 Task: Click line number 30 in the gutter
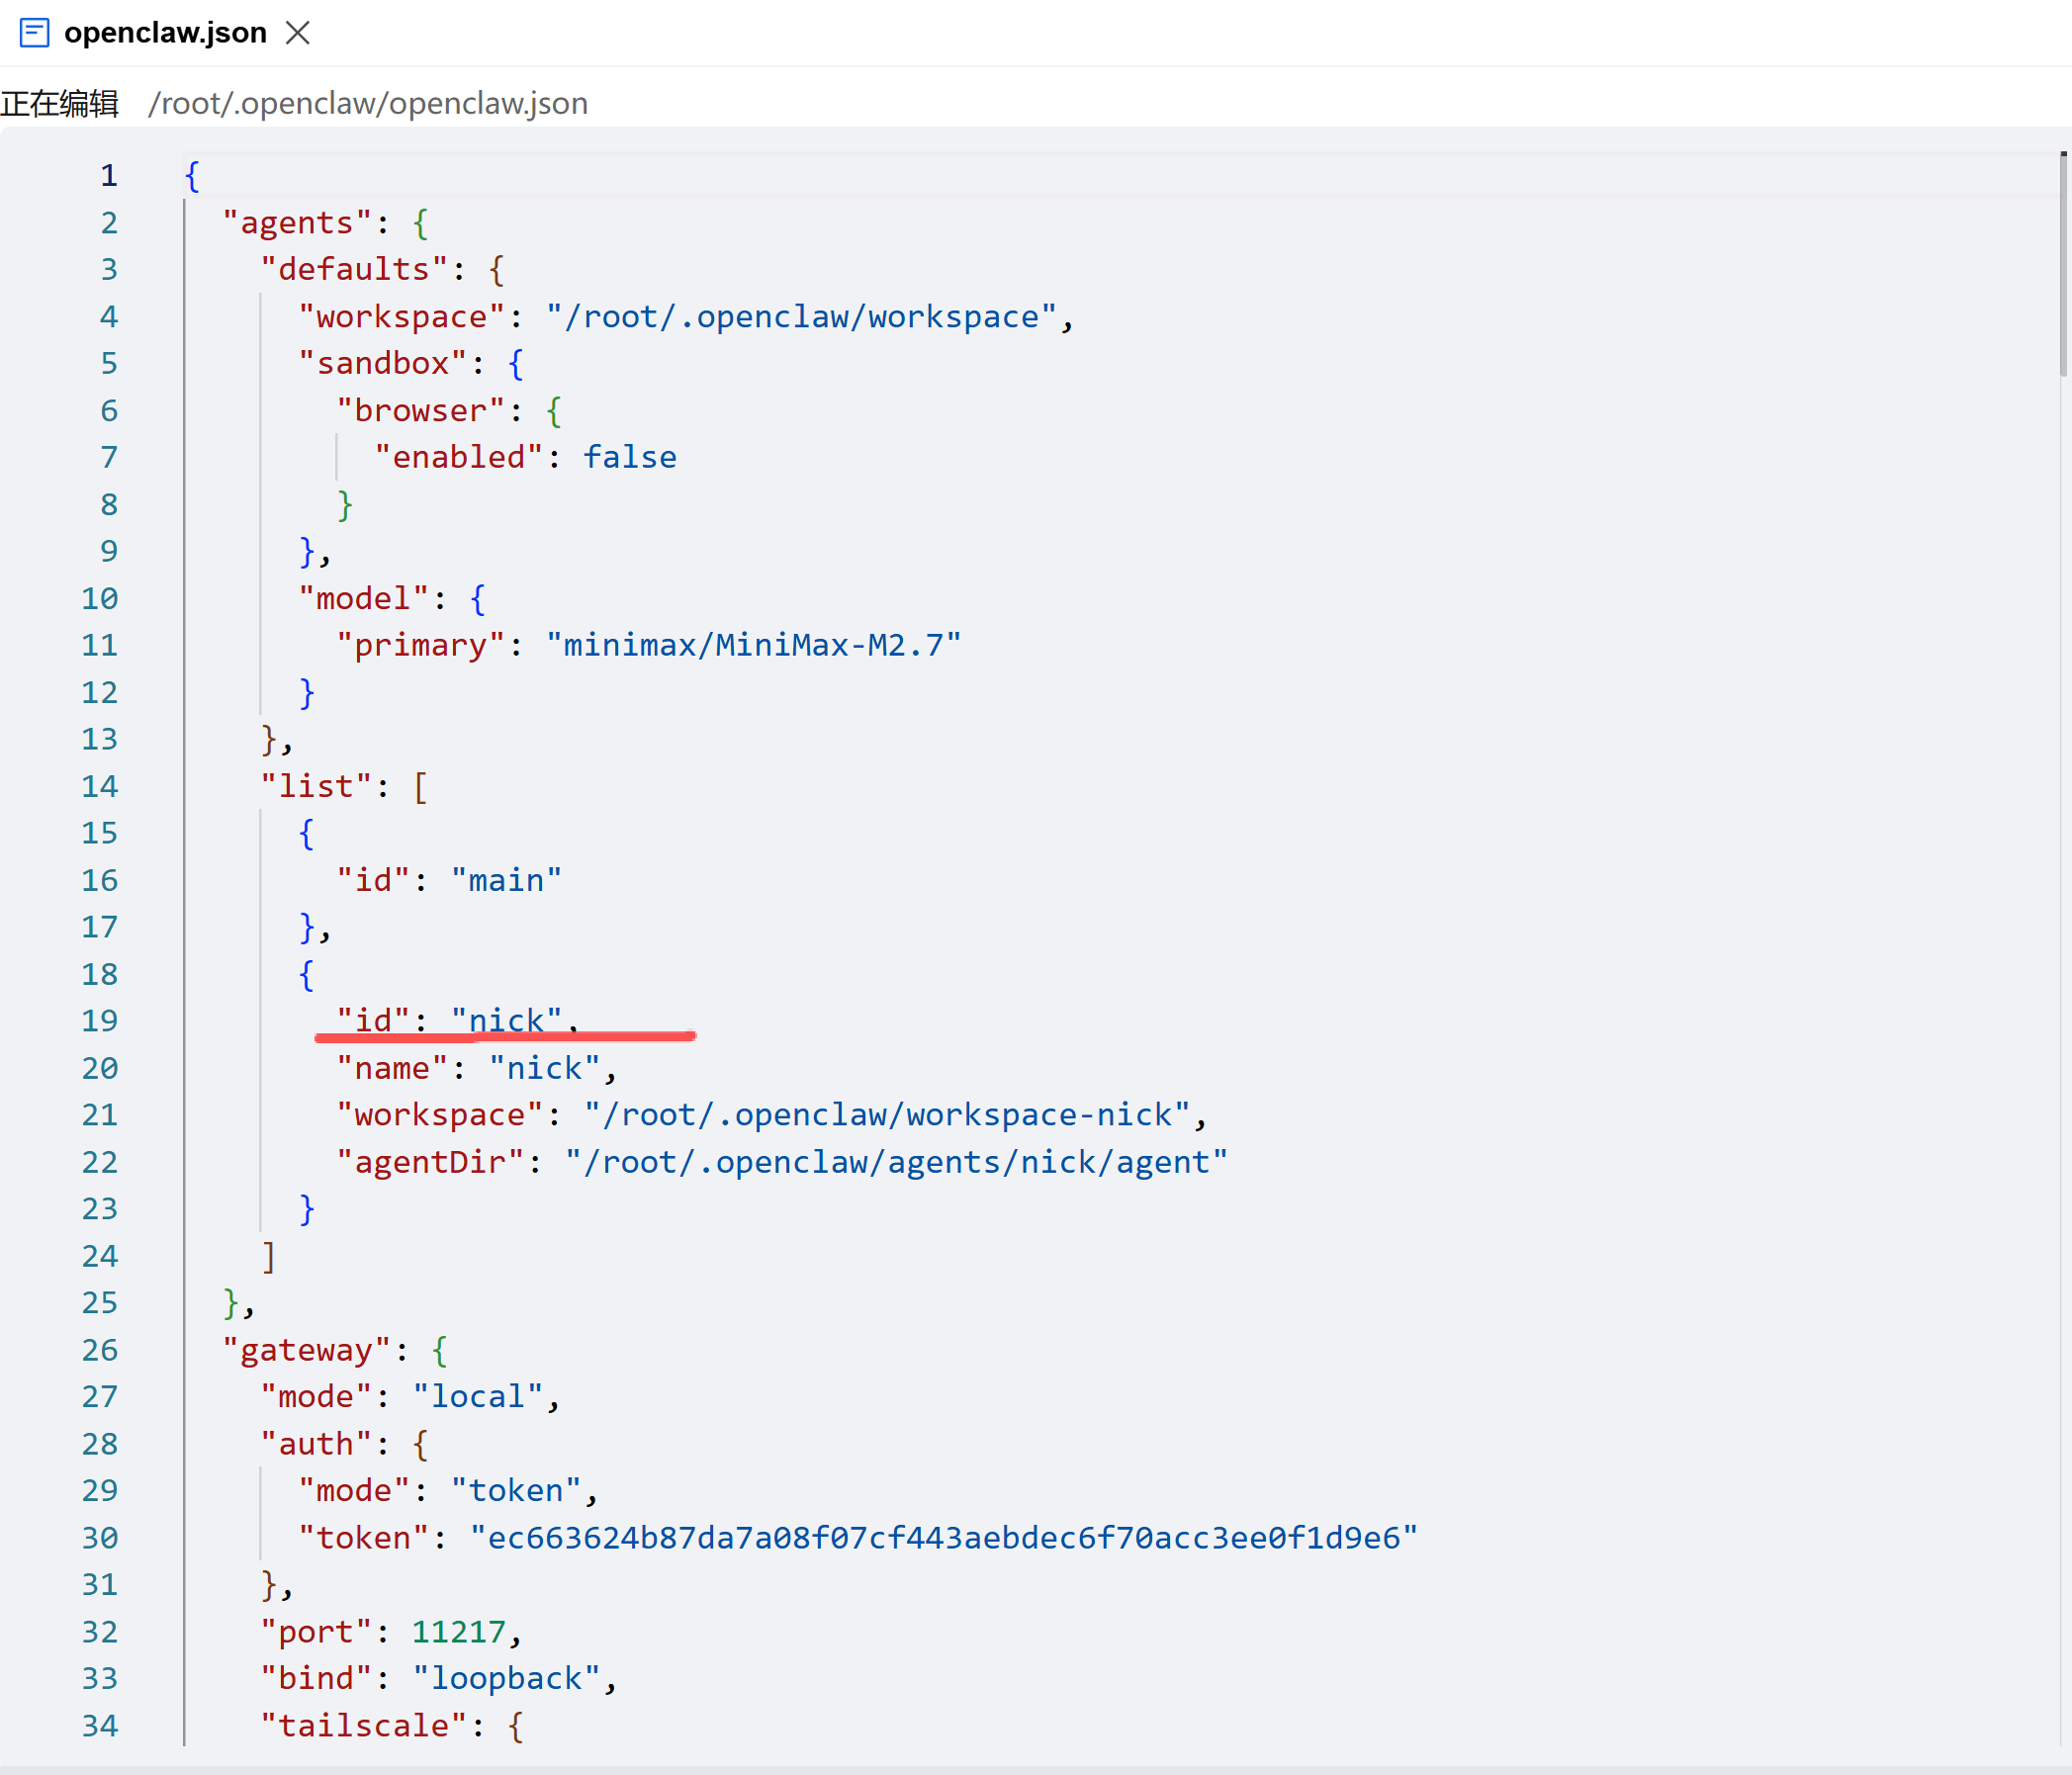pyautogui.click(x=100, y=1538)
